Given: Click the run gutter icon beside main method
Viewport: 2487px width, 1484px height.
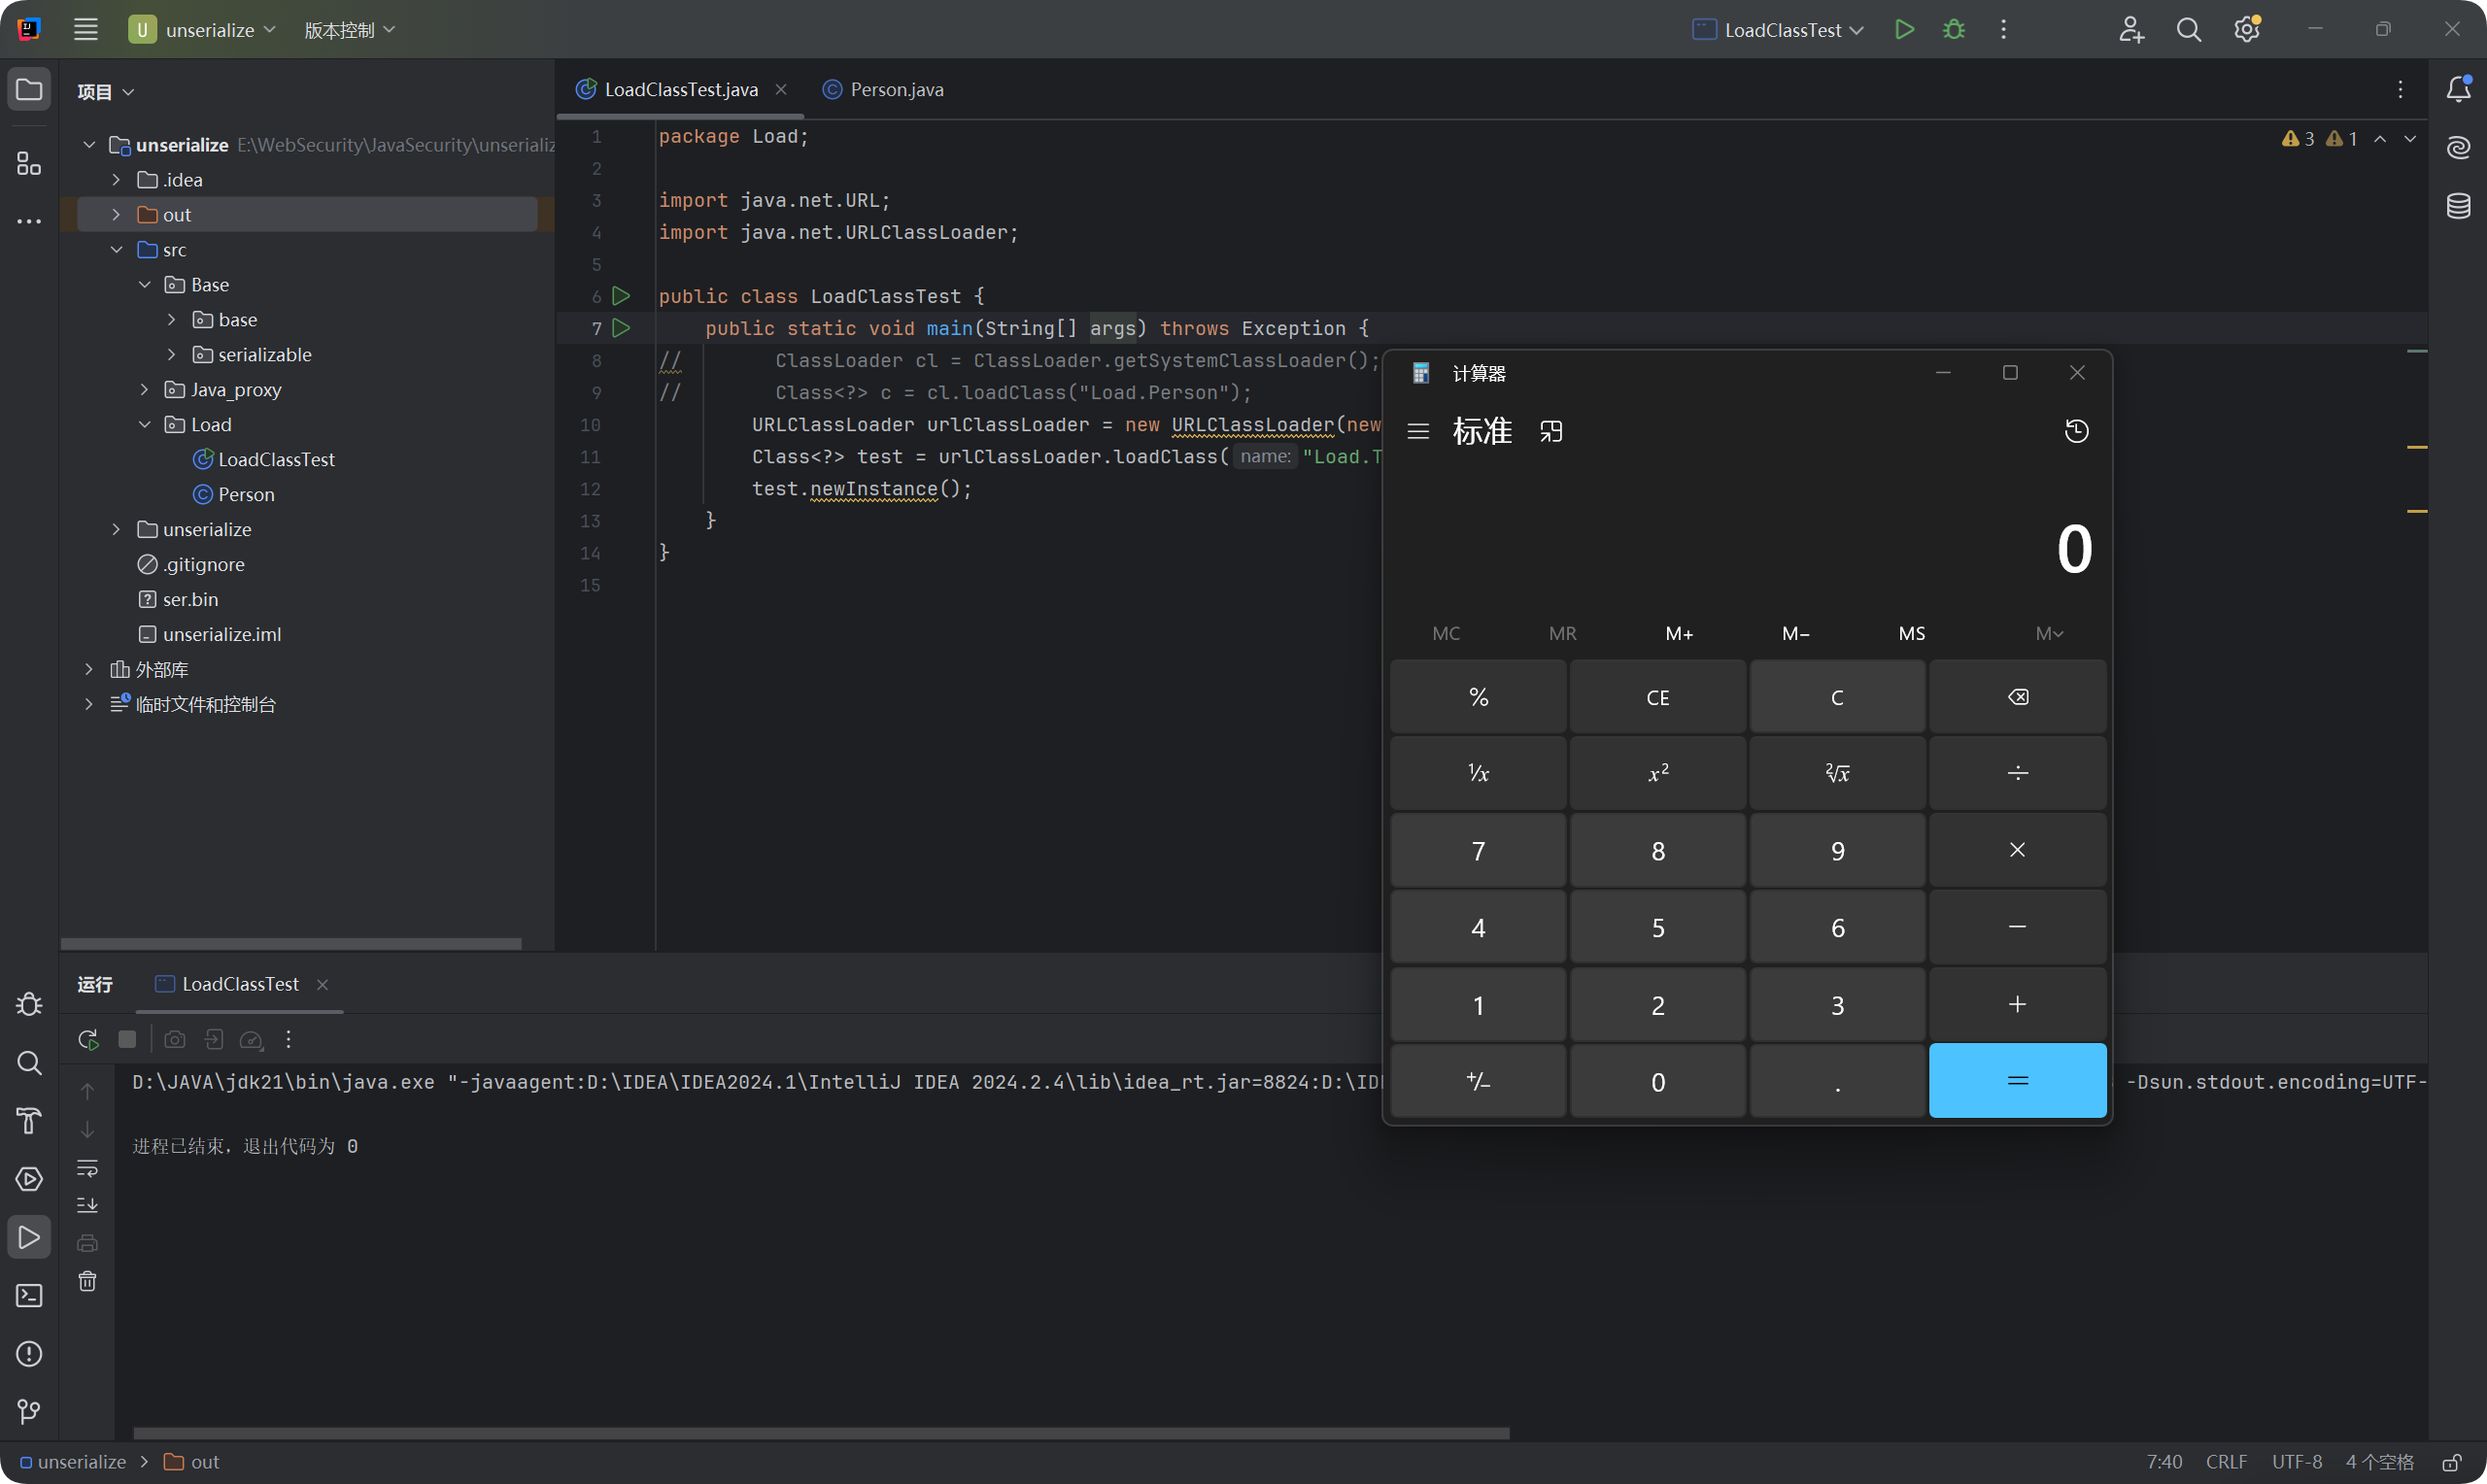Looking at the screenshot, I should coord(621,328).
